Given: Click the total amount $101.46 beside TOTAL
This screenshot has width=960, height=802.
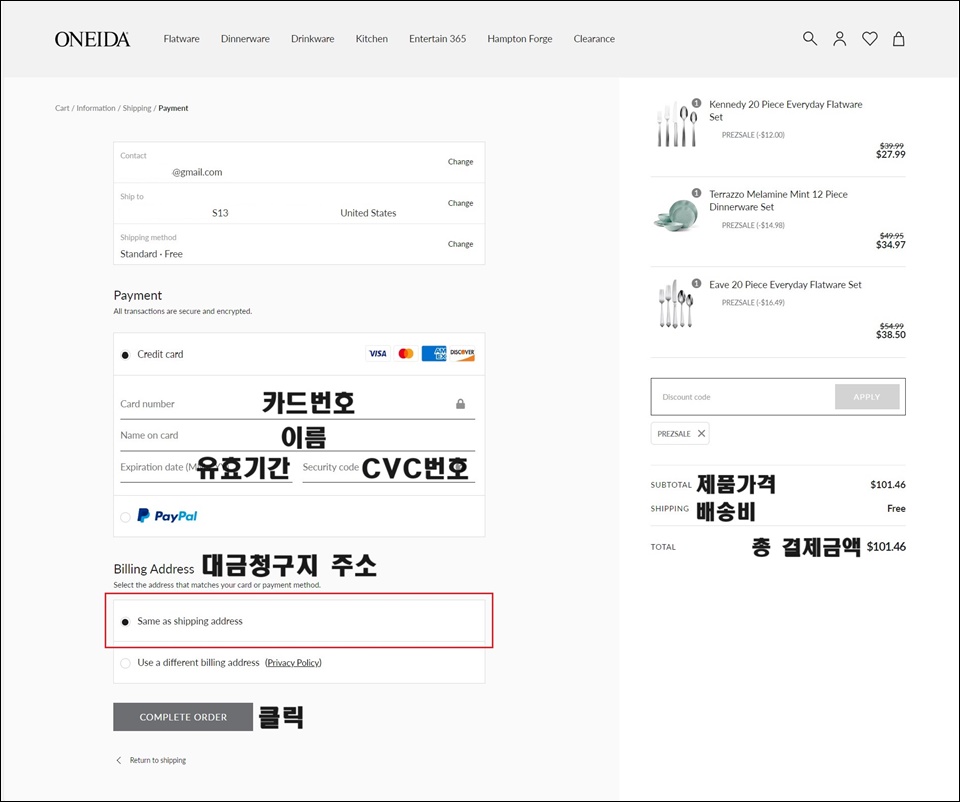Looking at the screenshot, I should click(886, 547).
